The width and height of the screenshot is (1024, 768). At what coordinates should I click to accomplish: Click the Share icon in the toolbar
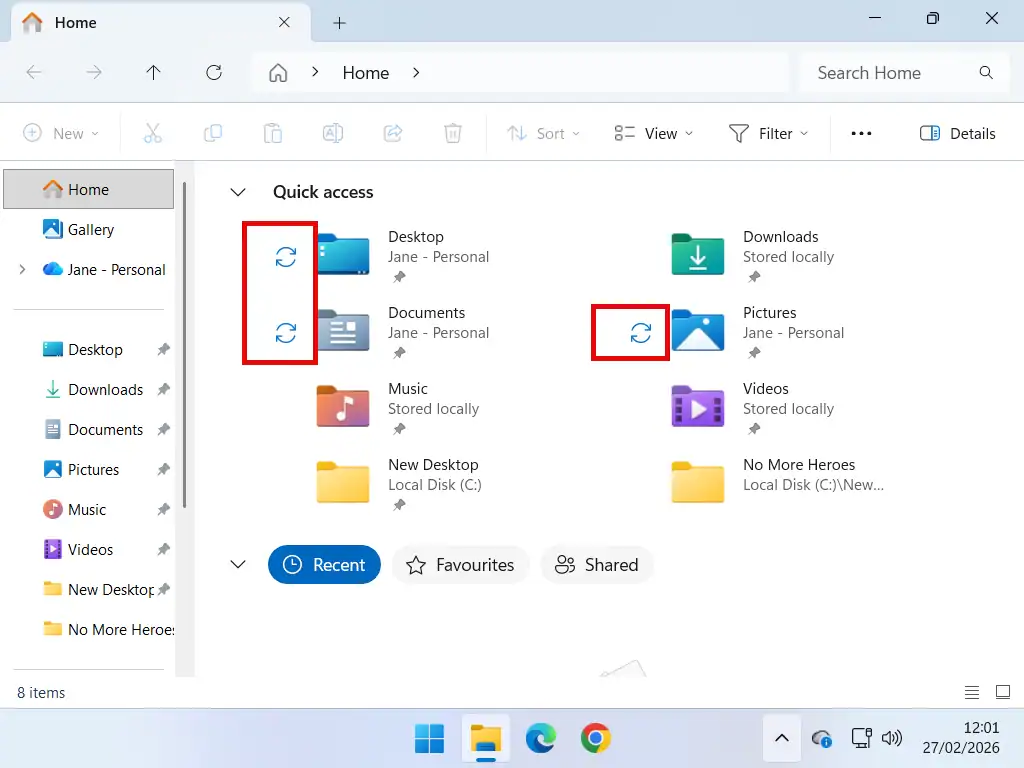pyautogui.click(x=393, y=132)
